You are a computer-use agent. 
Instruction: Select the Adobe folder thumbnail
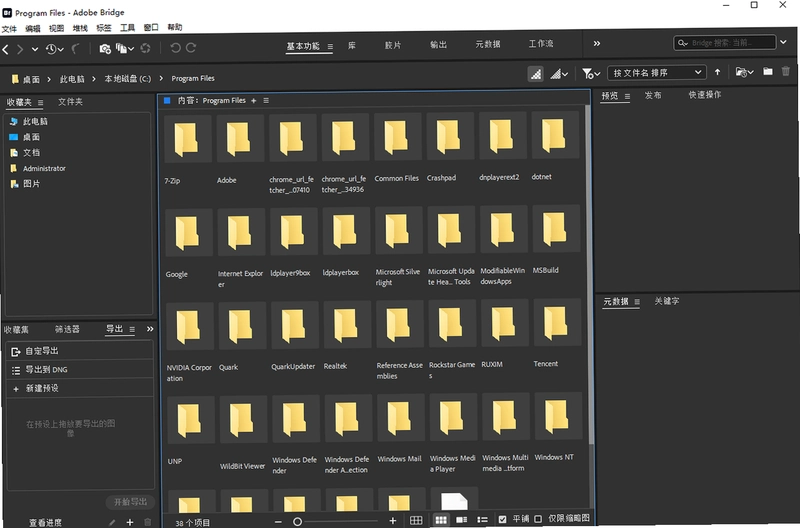(x=239, y=139)
